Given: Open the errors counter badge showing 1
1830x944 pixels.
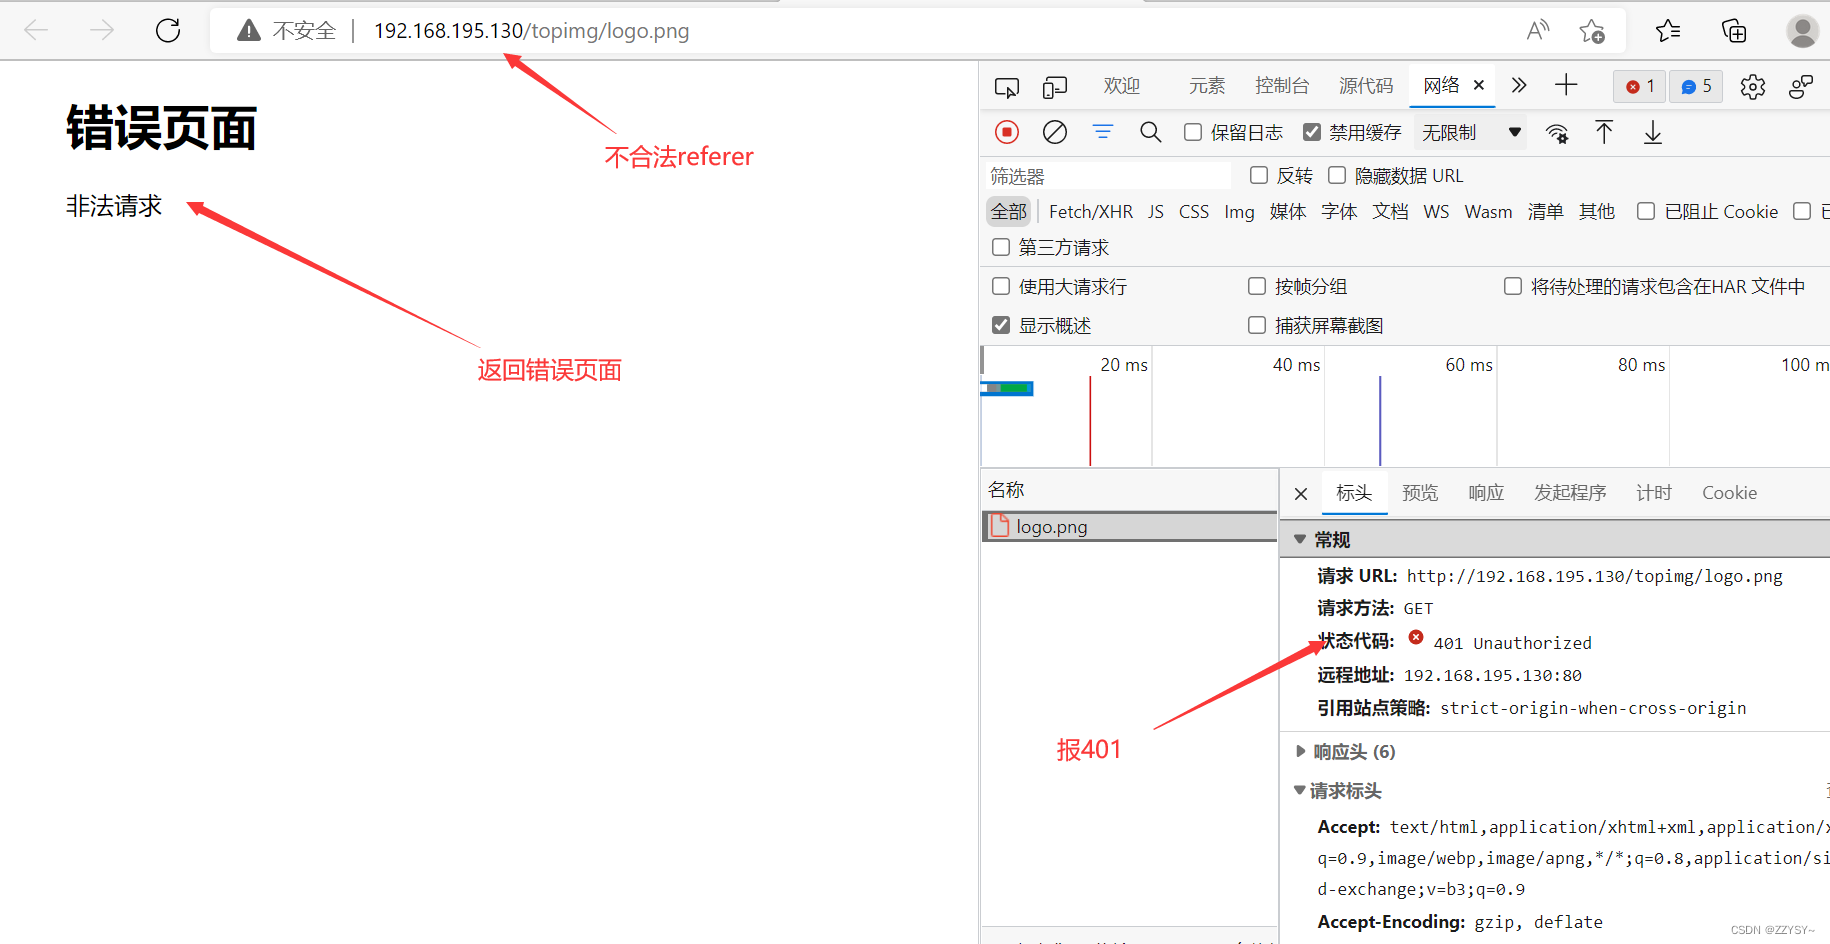Looking at the screenshot, I should [1640, 87].
